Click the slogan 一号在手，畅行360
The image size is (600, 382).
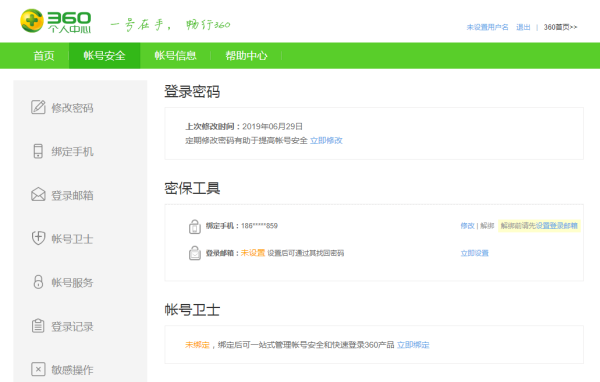tap(170, 24)
